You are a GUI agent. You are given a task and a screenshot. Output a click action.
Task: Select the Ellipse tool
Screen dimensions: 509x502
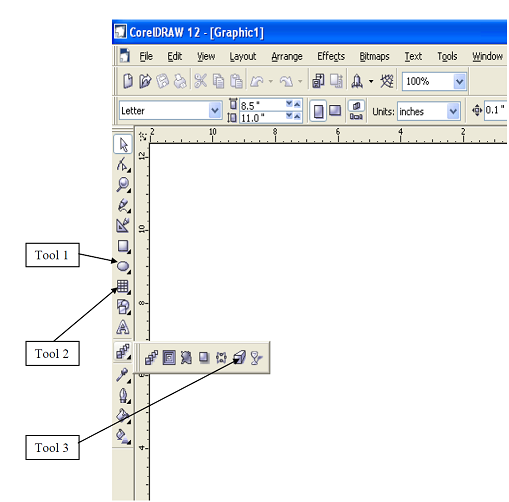click(x=123, y=266)
